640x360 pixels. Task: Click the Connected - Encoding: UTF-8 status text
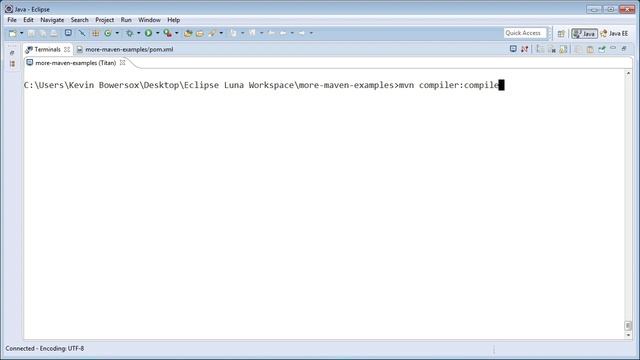pyautogui.click(x=44, y=349)
